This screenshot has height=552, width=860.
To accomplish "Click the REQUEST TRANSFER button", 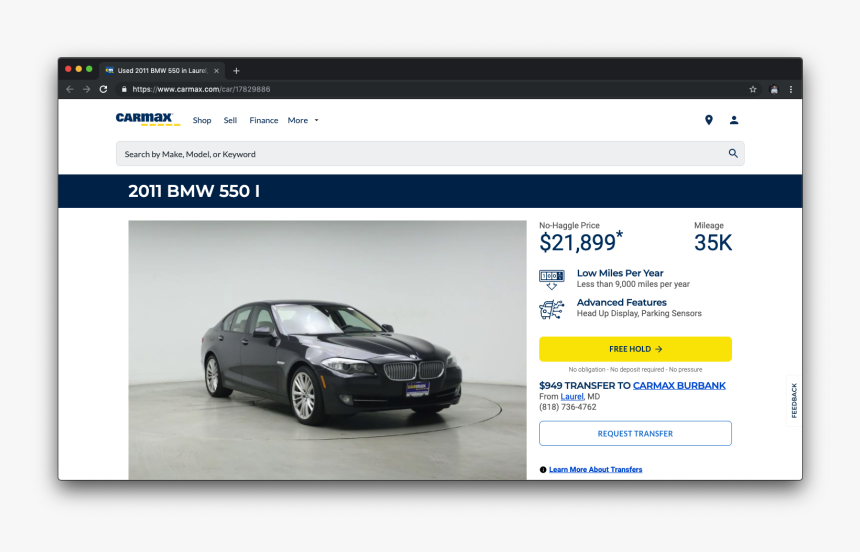I will [x=635, y=433].
